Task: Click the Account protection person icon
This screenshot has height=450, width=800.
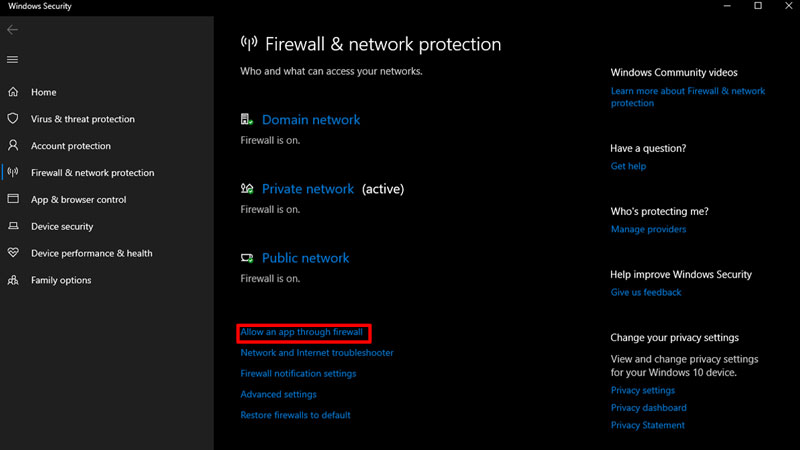Action: click(x=13, y=146)
